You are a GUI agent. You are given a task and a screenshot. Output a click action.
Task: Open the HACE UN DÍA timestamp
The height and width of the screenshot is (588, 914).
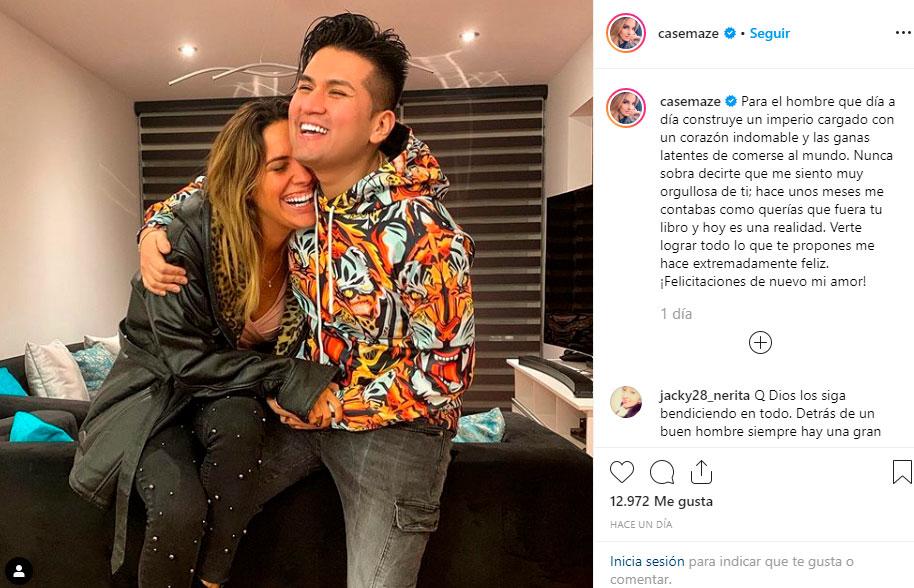[x=641, y=524]
